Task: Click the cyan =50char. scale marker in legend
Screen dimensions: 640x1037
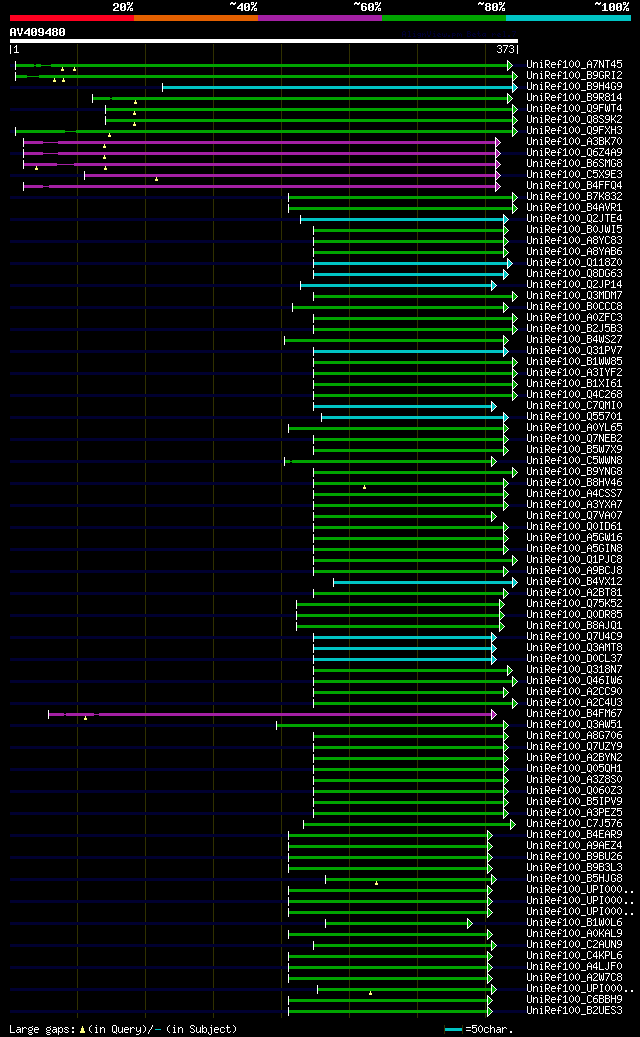Action: 454,1030
